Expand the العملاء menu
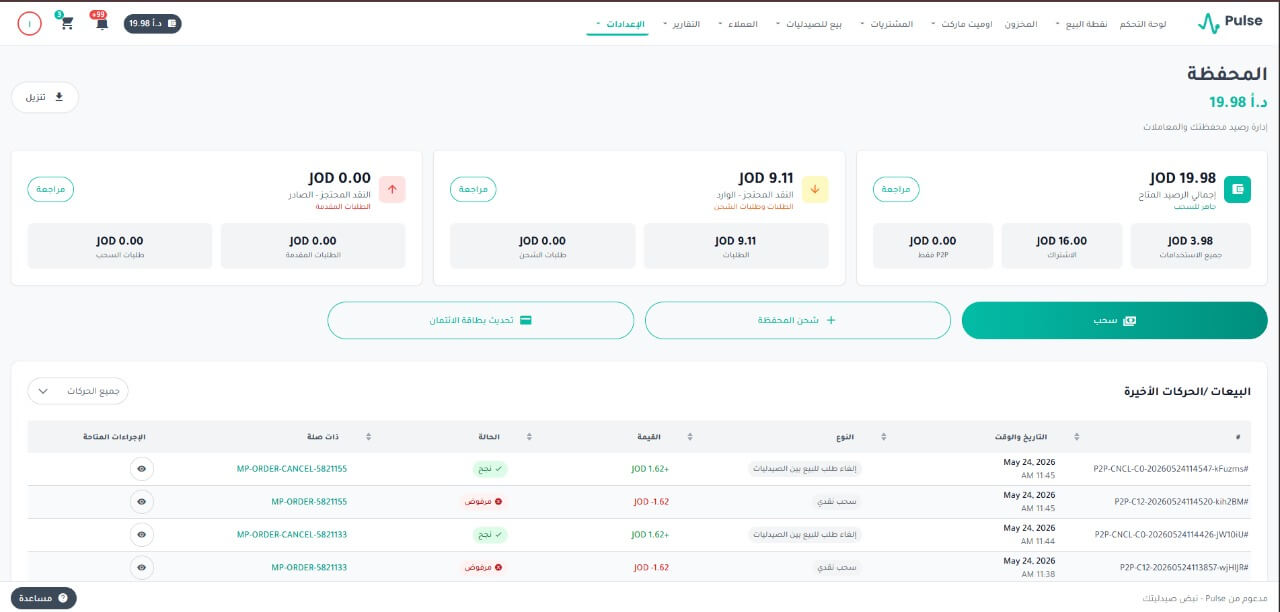 739,23
